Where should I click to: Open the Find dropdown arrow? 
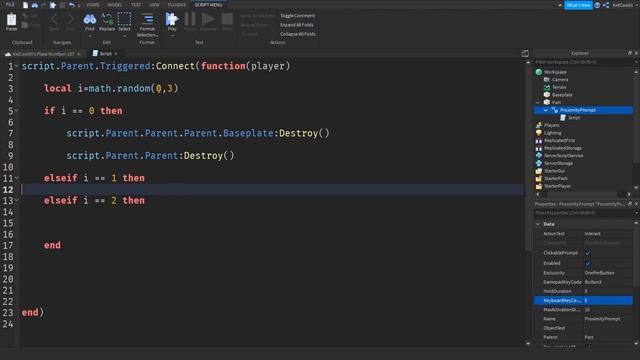click(90, 36)
